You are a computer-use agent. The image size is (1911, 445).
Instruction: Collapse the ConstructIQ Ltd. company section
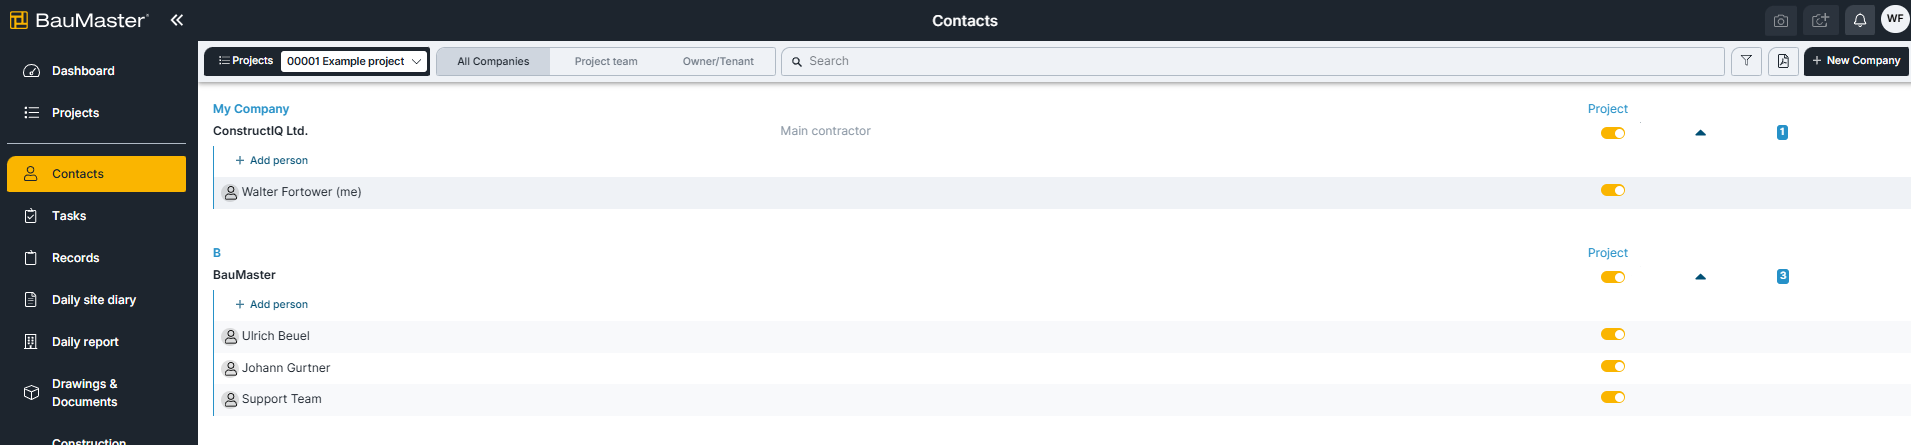click(x=1700, y=133)
